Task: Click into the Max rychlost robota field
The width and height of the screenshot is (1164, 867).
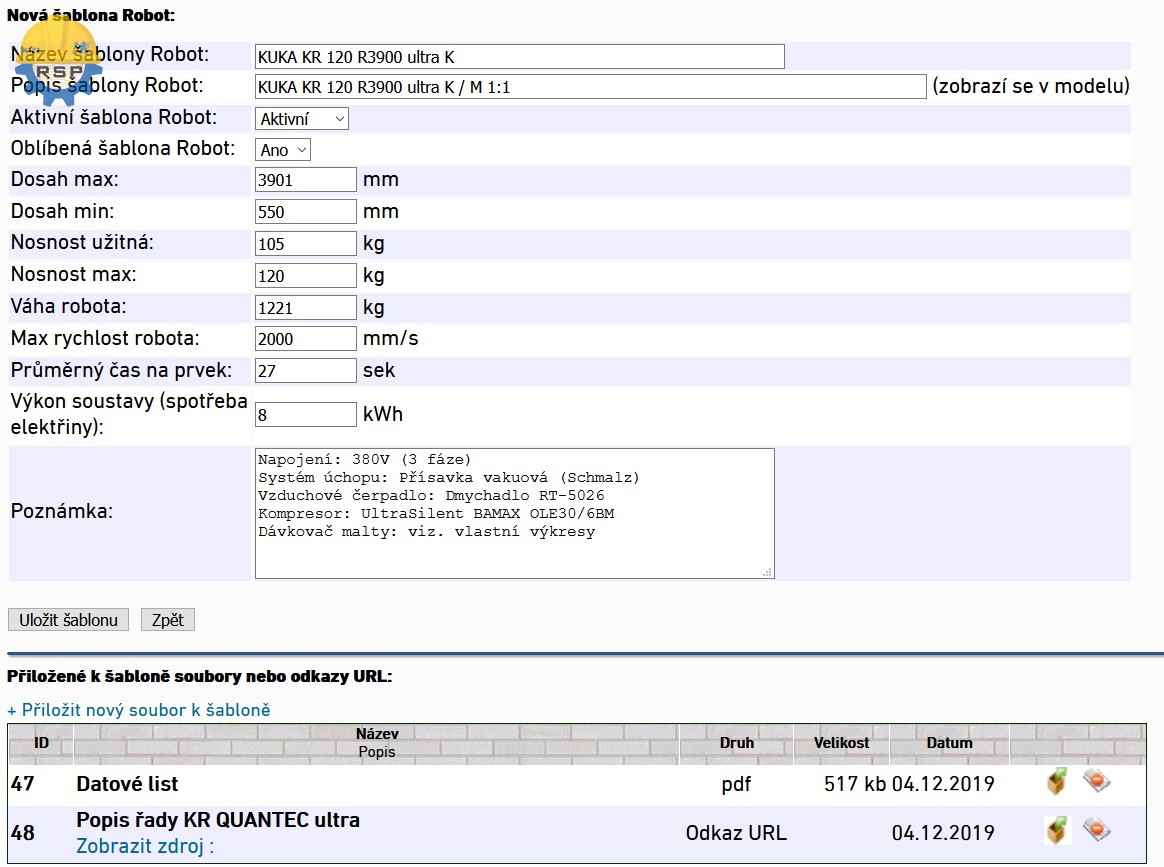Action: 305,338
